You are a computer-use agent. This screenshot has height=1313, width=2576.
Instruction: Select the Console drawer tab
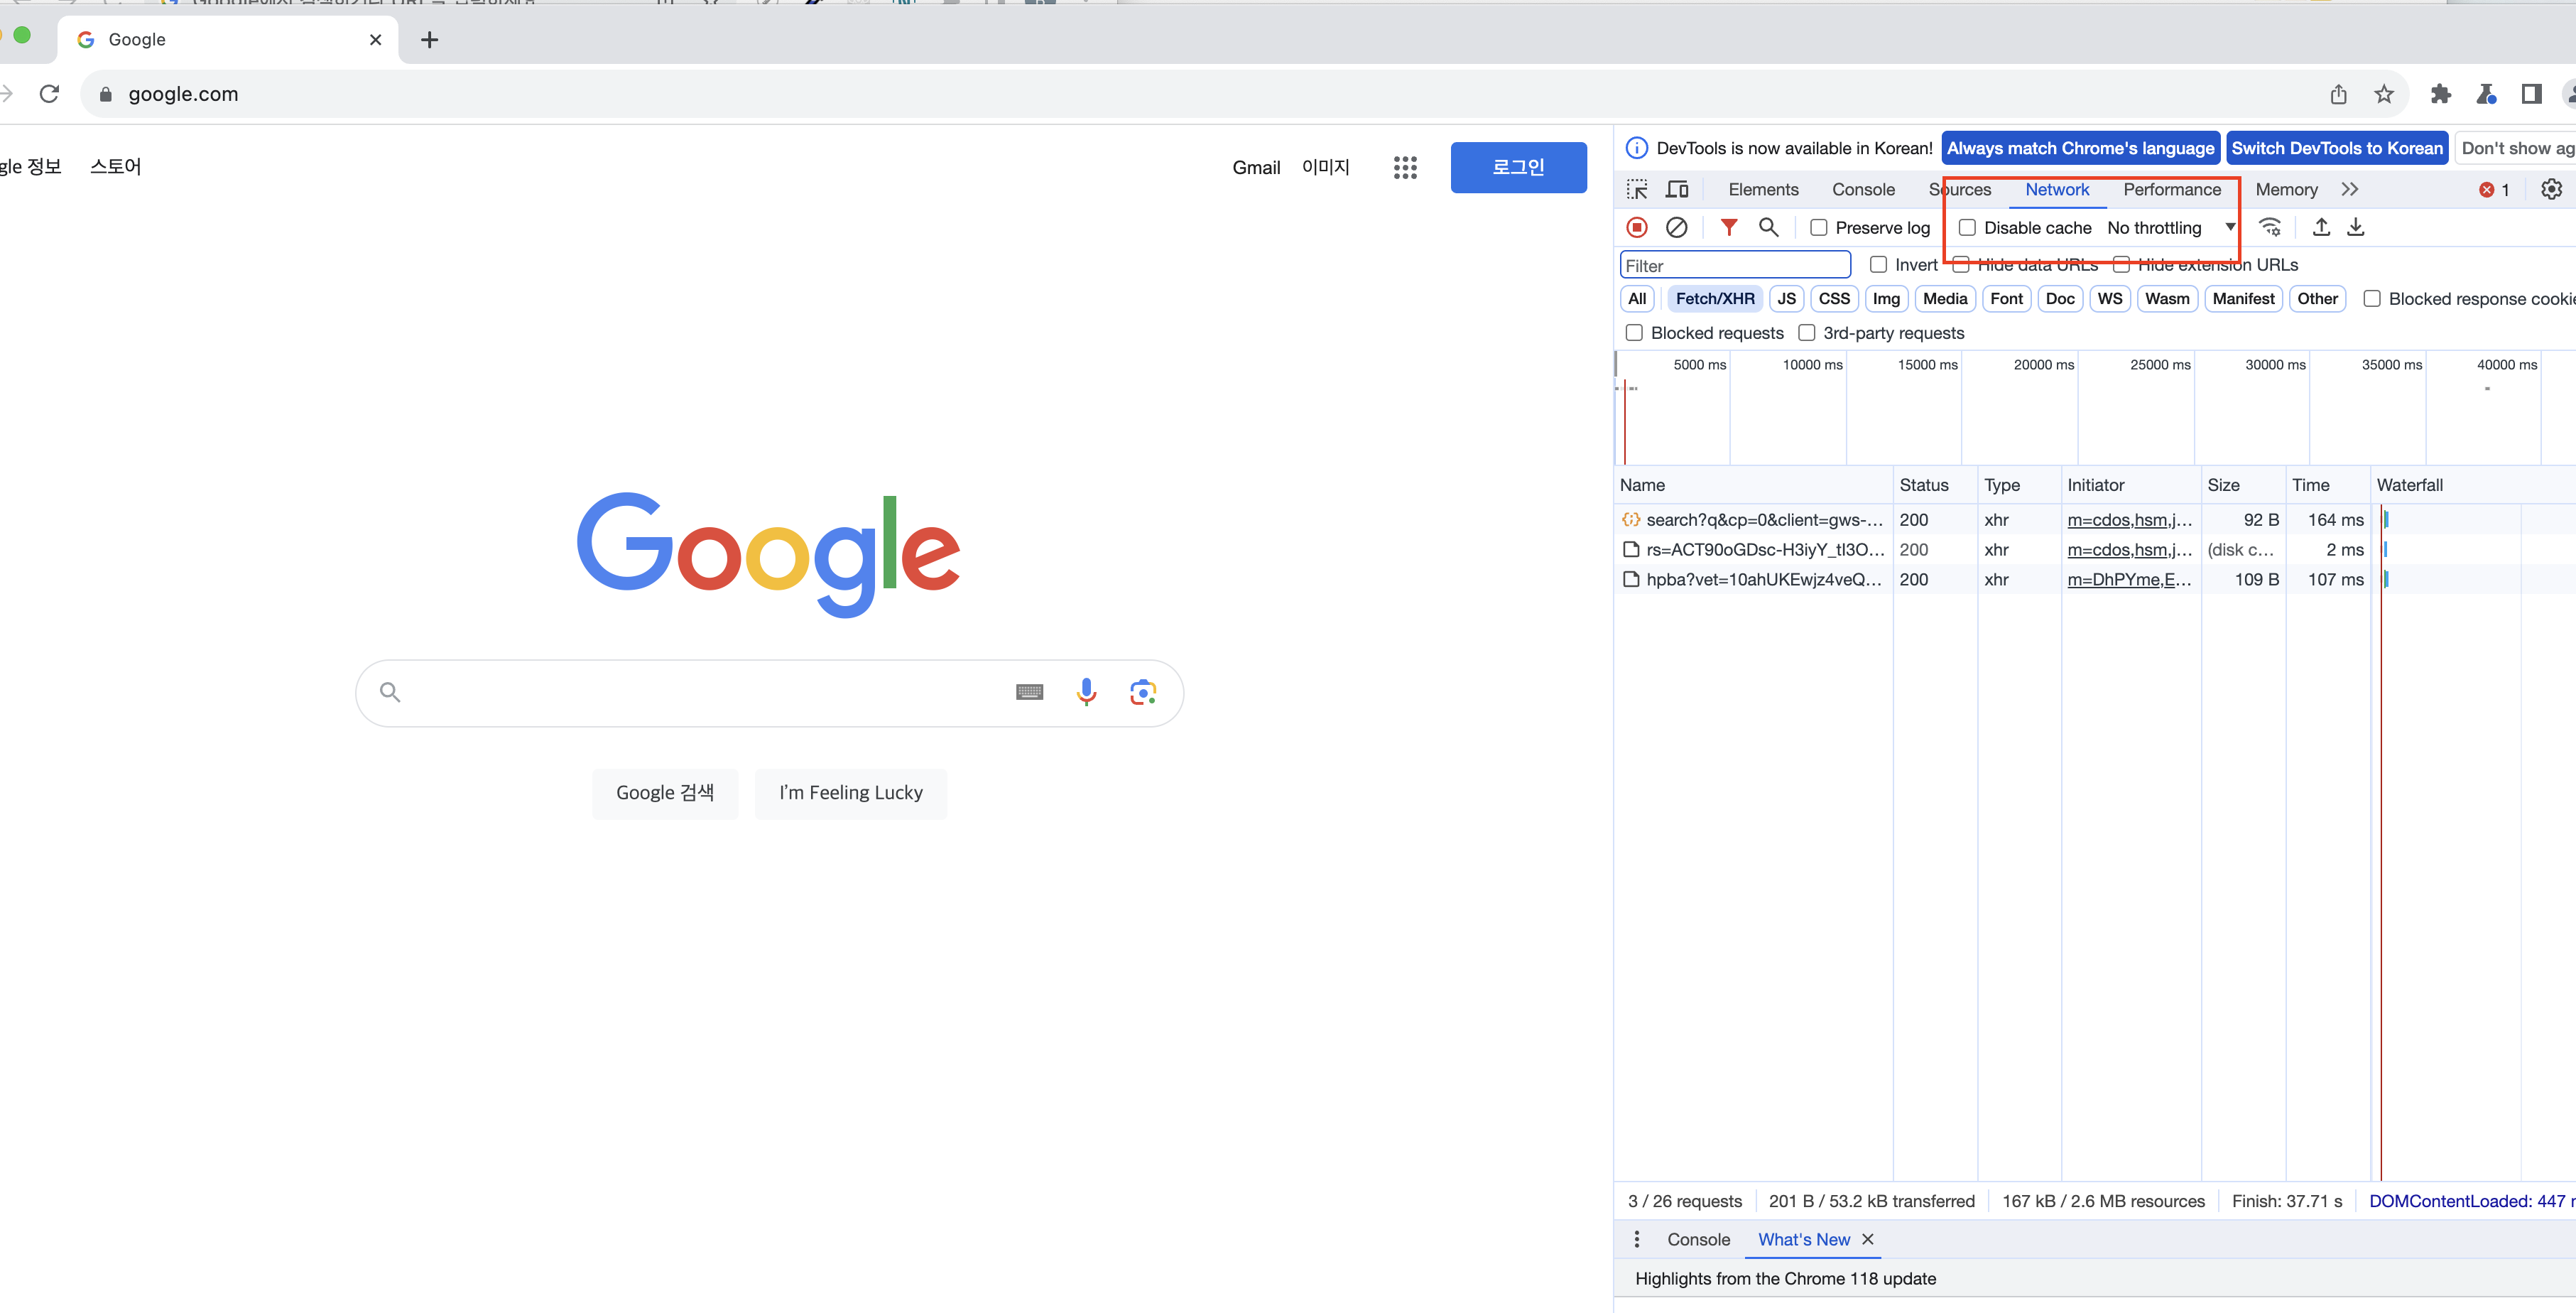(x=1698, y=1240)
